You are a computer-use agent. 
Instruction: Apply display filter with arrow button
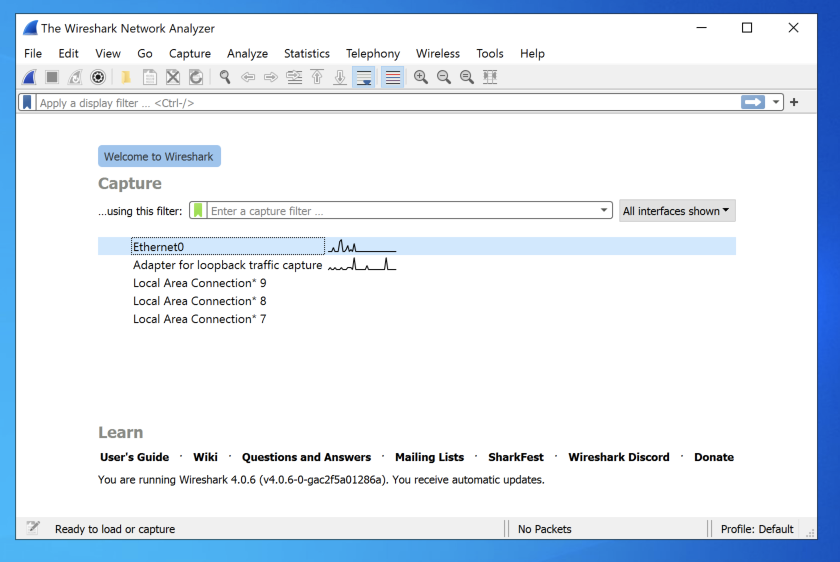[753, 102]
